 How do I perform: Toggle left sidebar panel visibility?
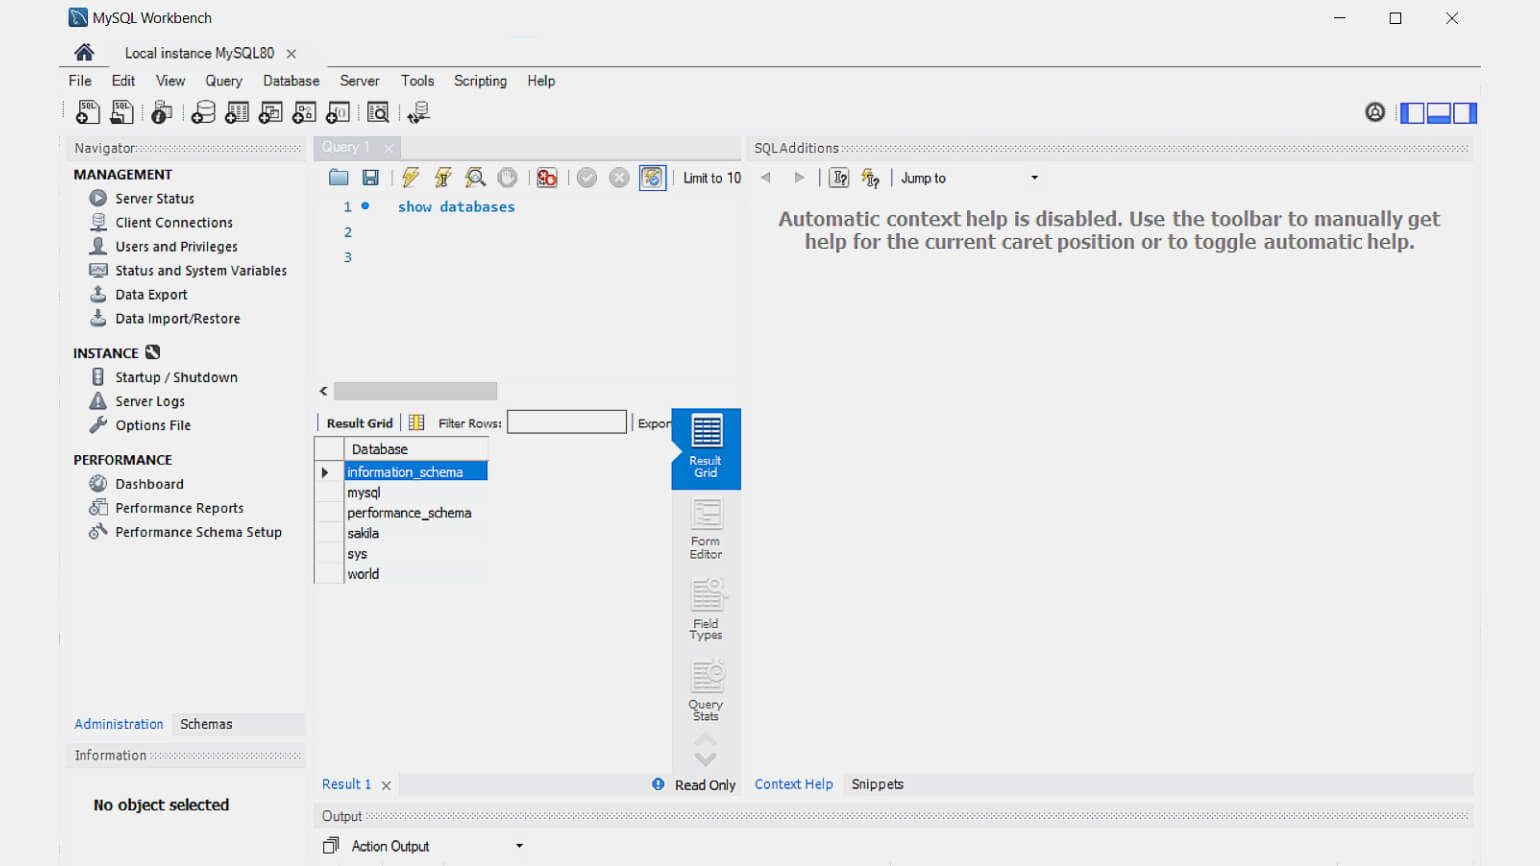coord(1412,113)
